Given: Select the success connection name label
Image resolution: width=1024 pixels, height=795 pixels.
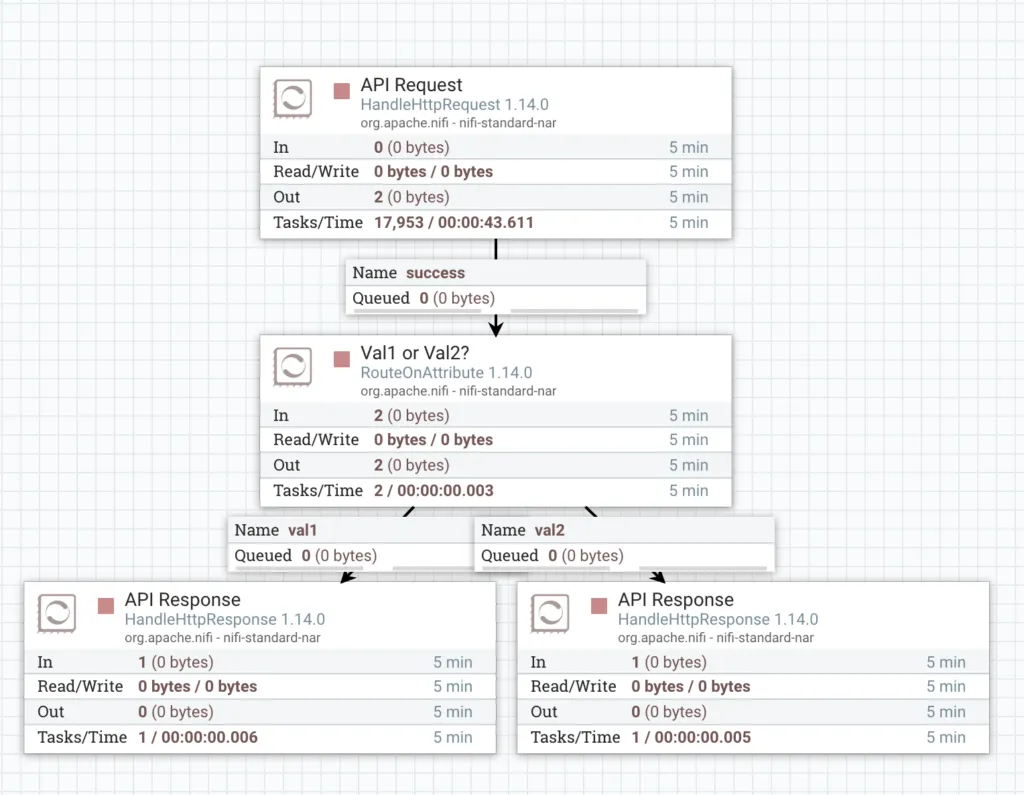Looking at the screenshot, I should (x=435, y=273).
